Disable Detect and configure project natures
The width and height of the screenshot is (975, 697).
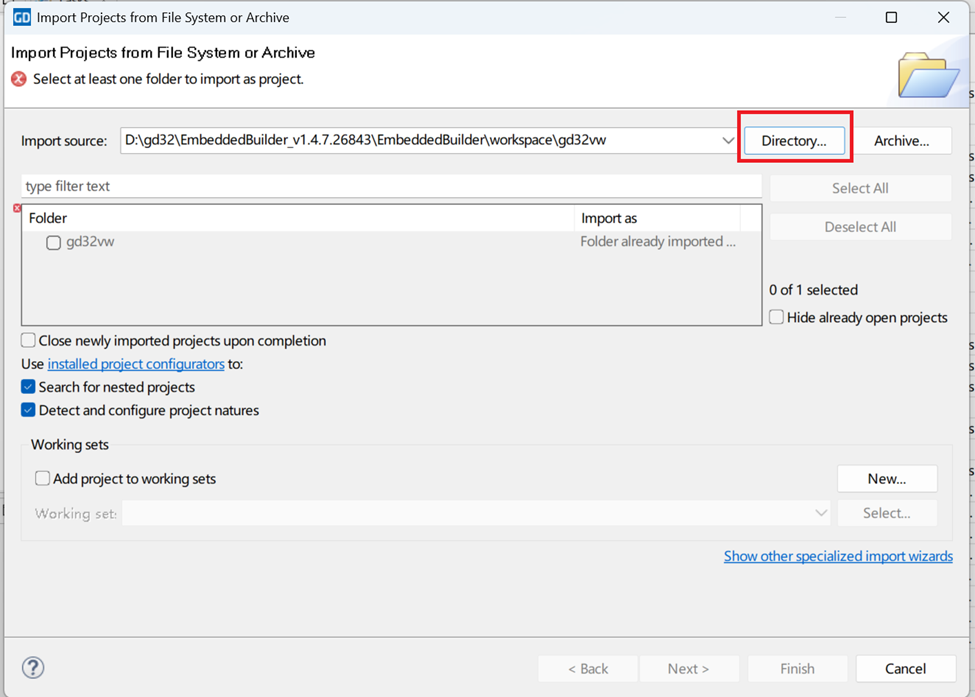click(x=29, y=410)
